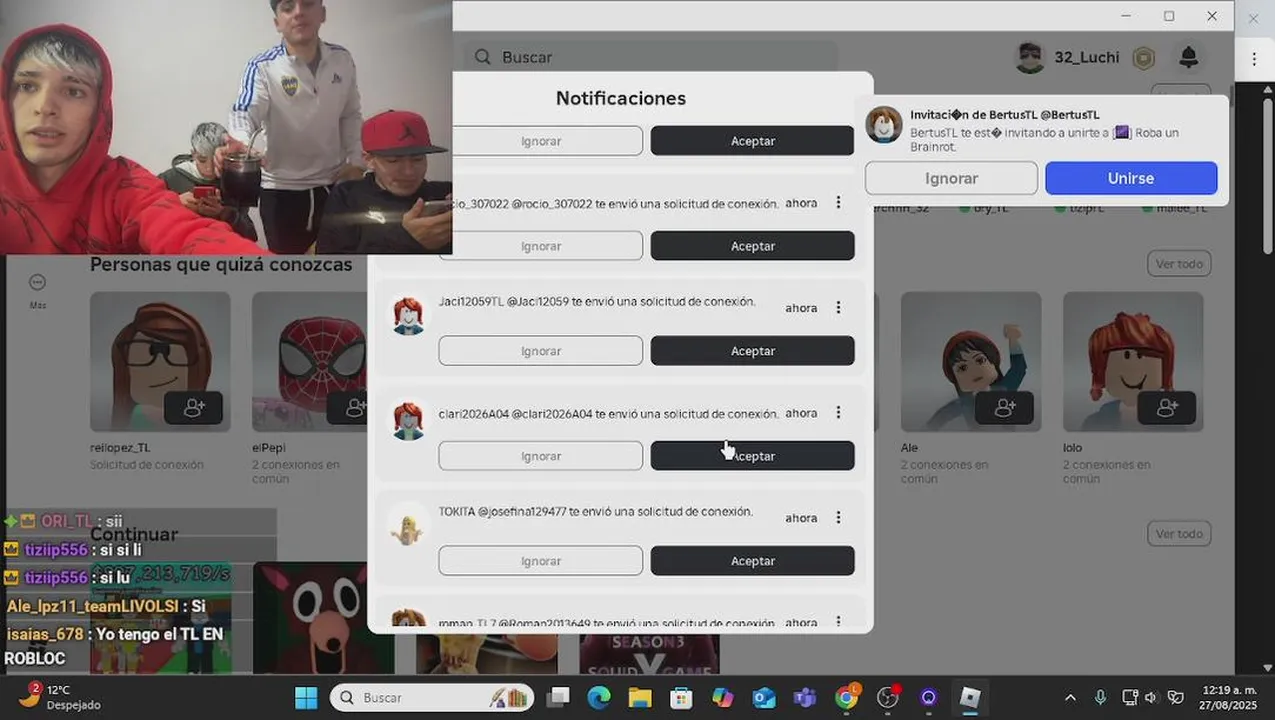Open options menu for rocio_307022 request
Viewport: 1275px width, 720px height.
[x=838, y=203]
